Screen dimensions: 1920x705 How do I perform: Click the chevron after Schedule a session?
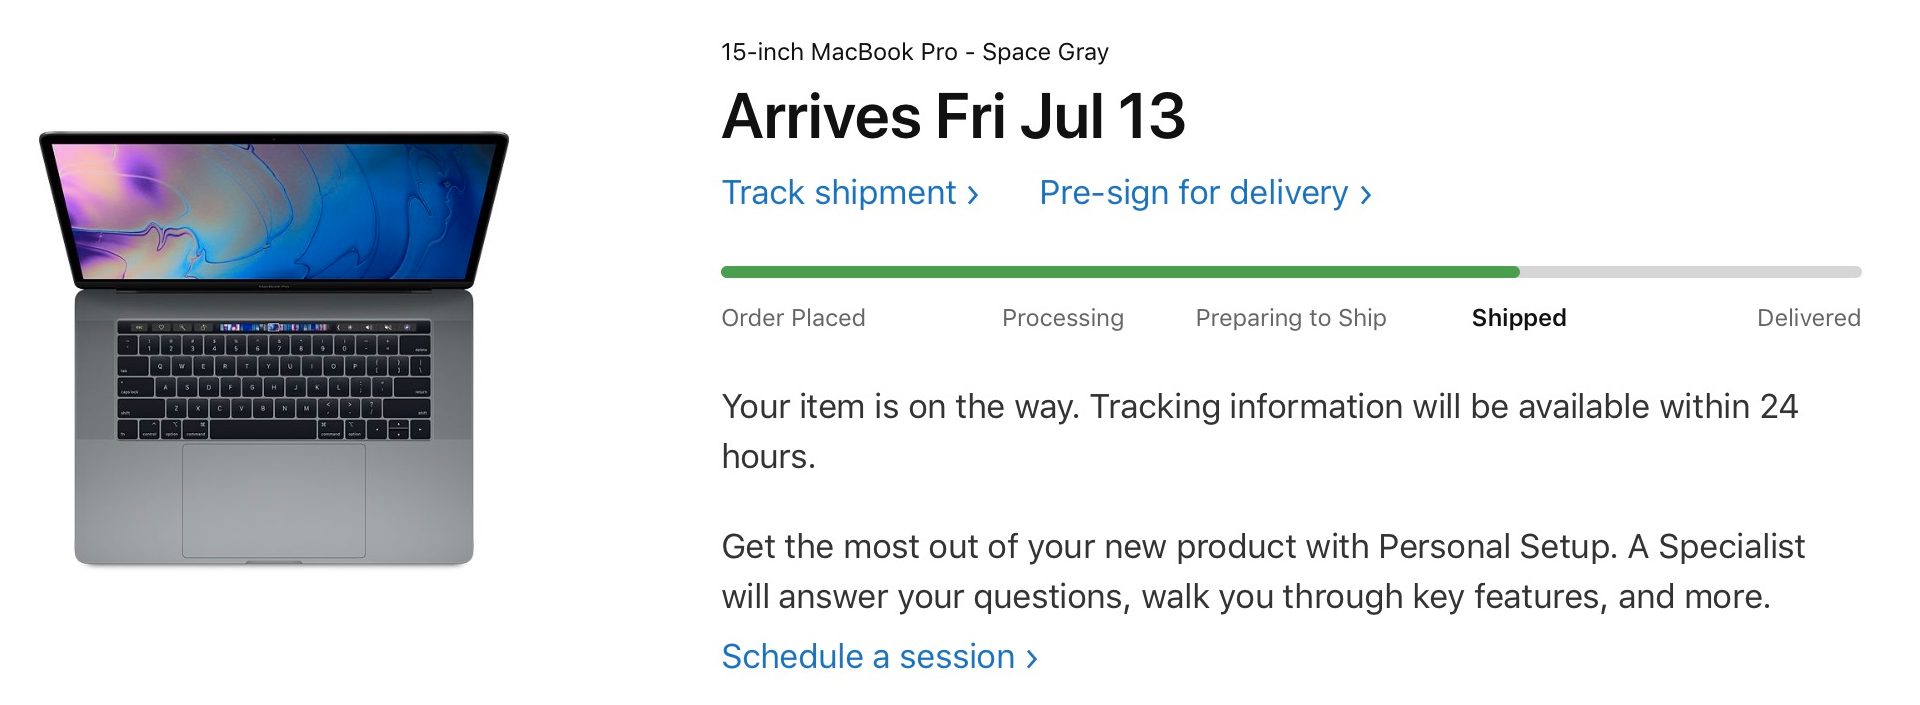click(x=1032, y=659)
